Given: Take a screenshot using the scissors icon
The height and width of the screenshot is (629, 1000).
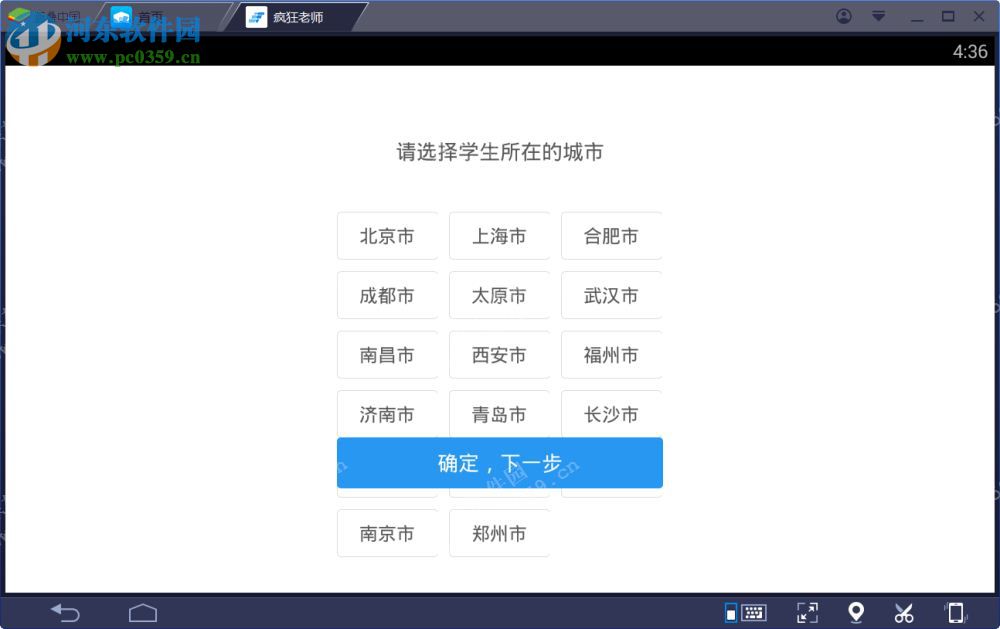Looking at the screenshot, I should pos(904,612).
